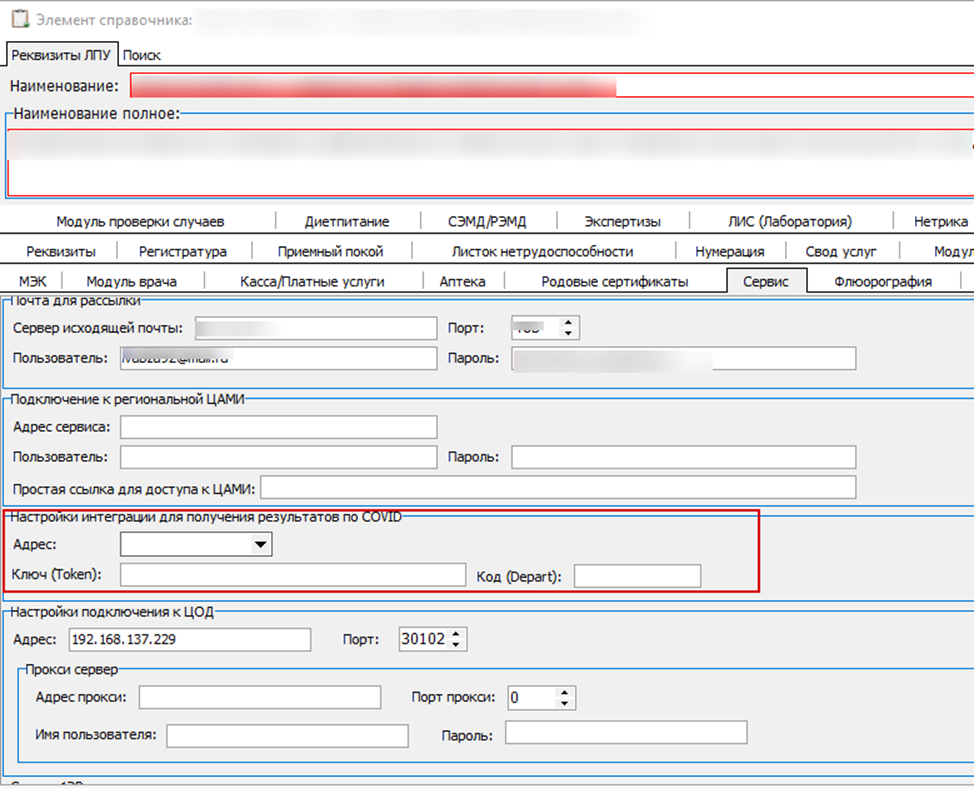
Task: Increase the ЦОД port stepper value
Action: 458,634
